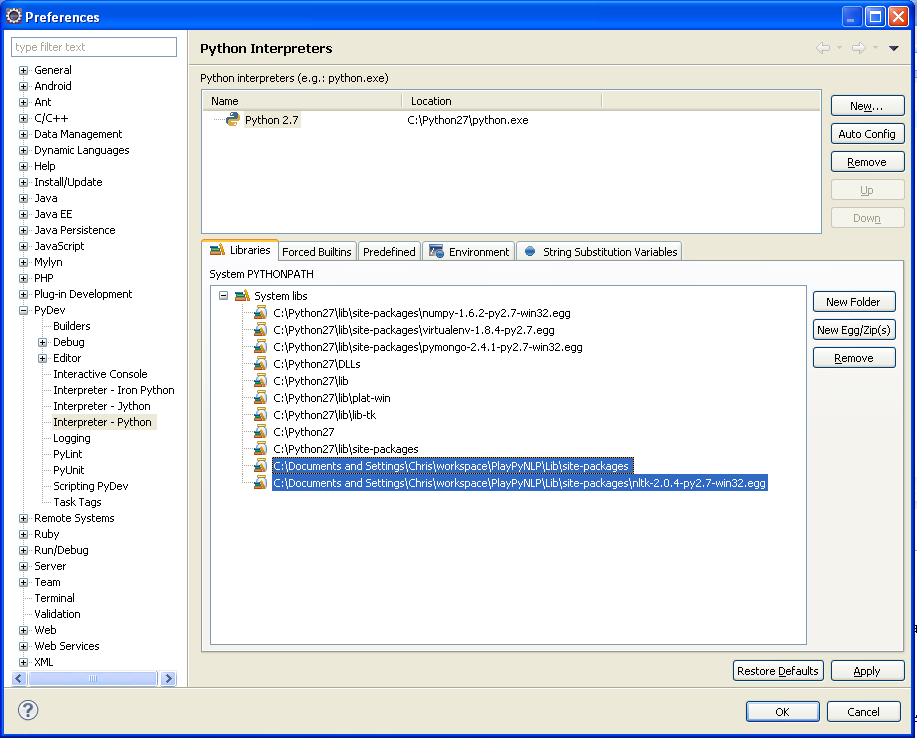Select the Scripting PyDev tree item
Screen dimensions: 917x738
pyautogui.click(x=91, y=486)
